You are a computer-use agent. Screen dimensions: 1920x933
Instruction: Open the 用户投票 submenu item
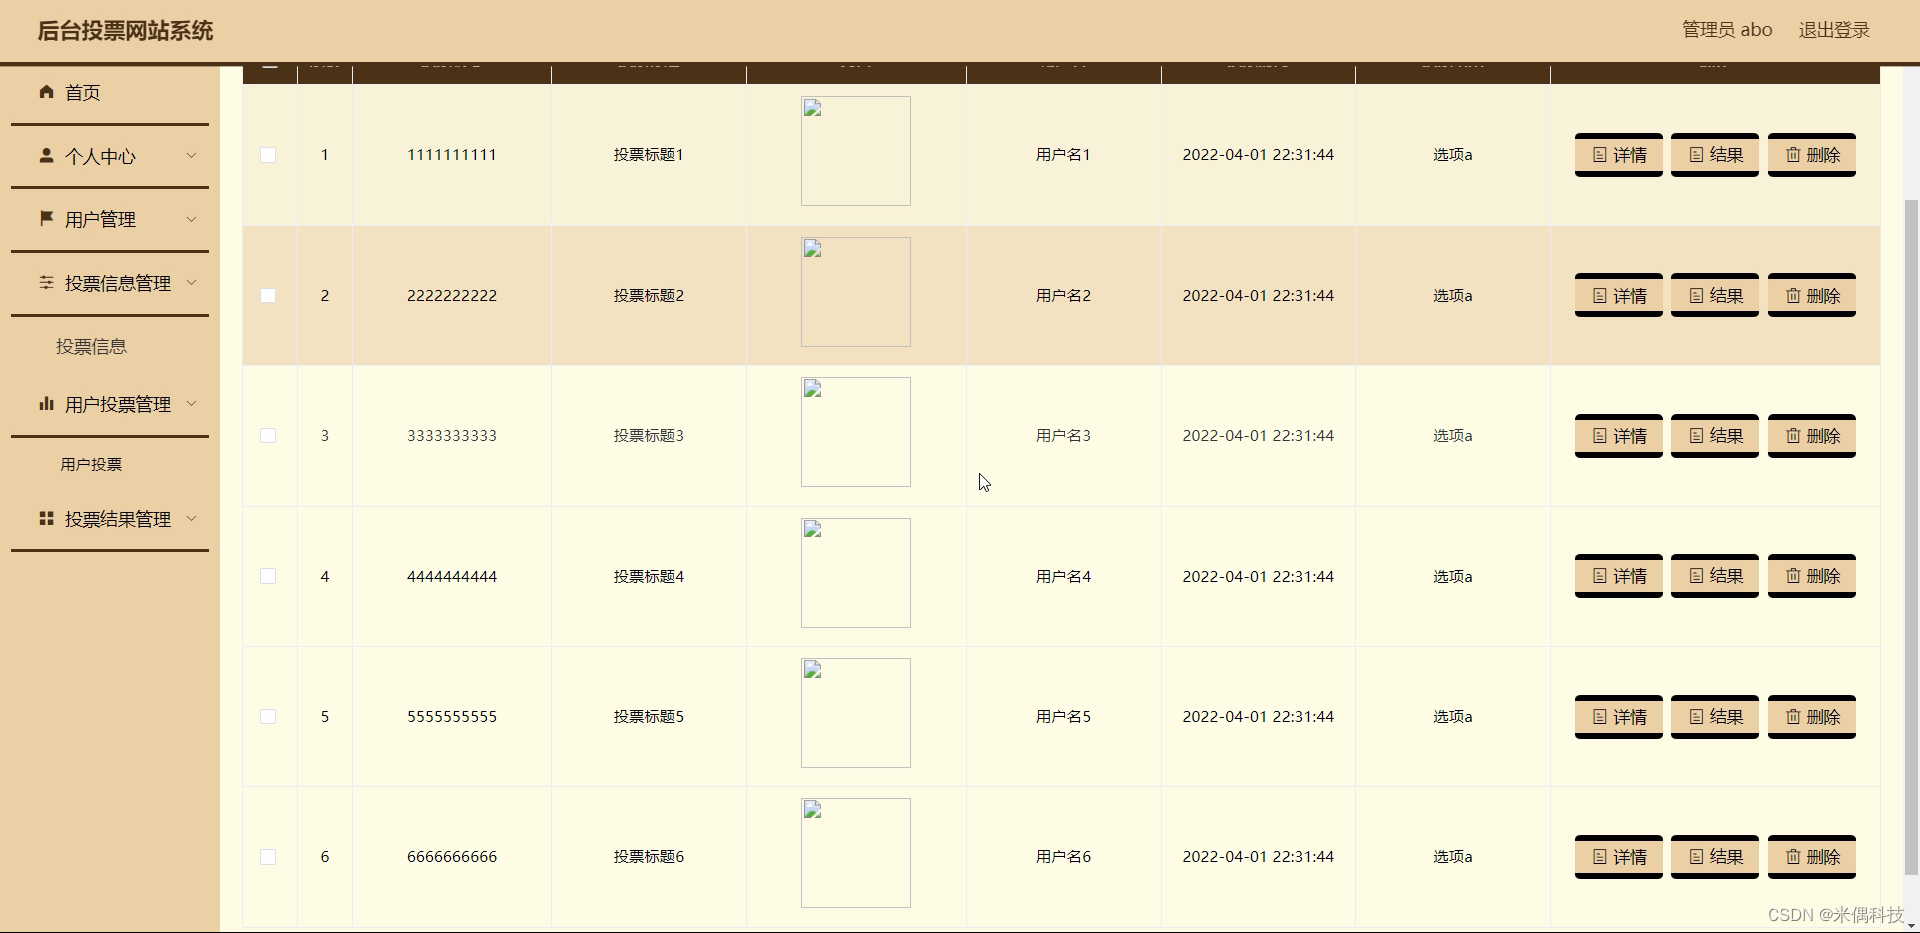[x=91, y=463]
